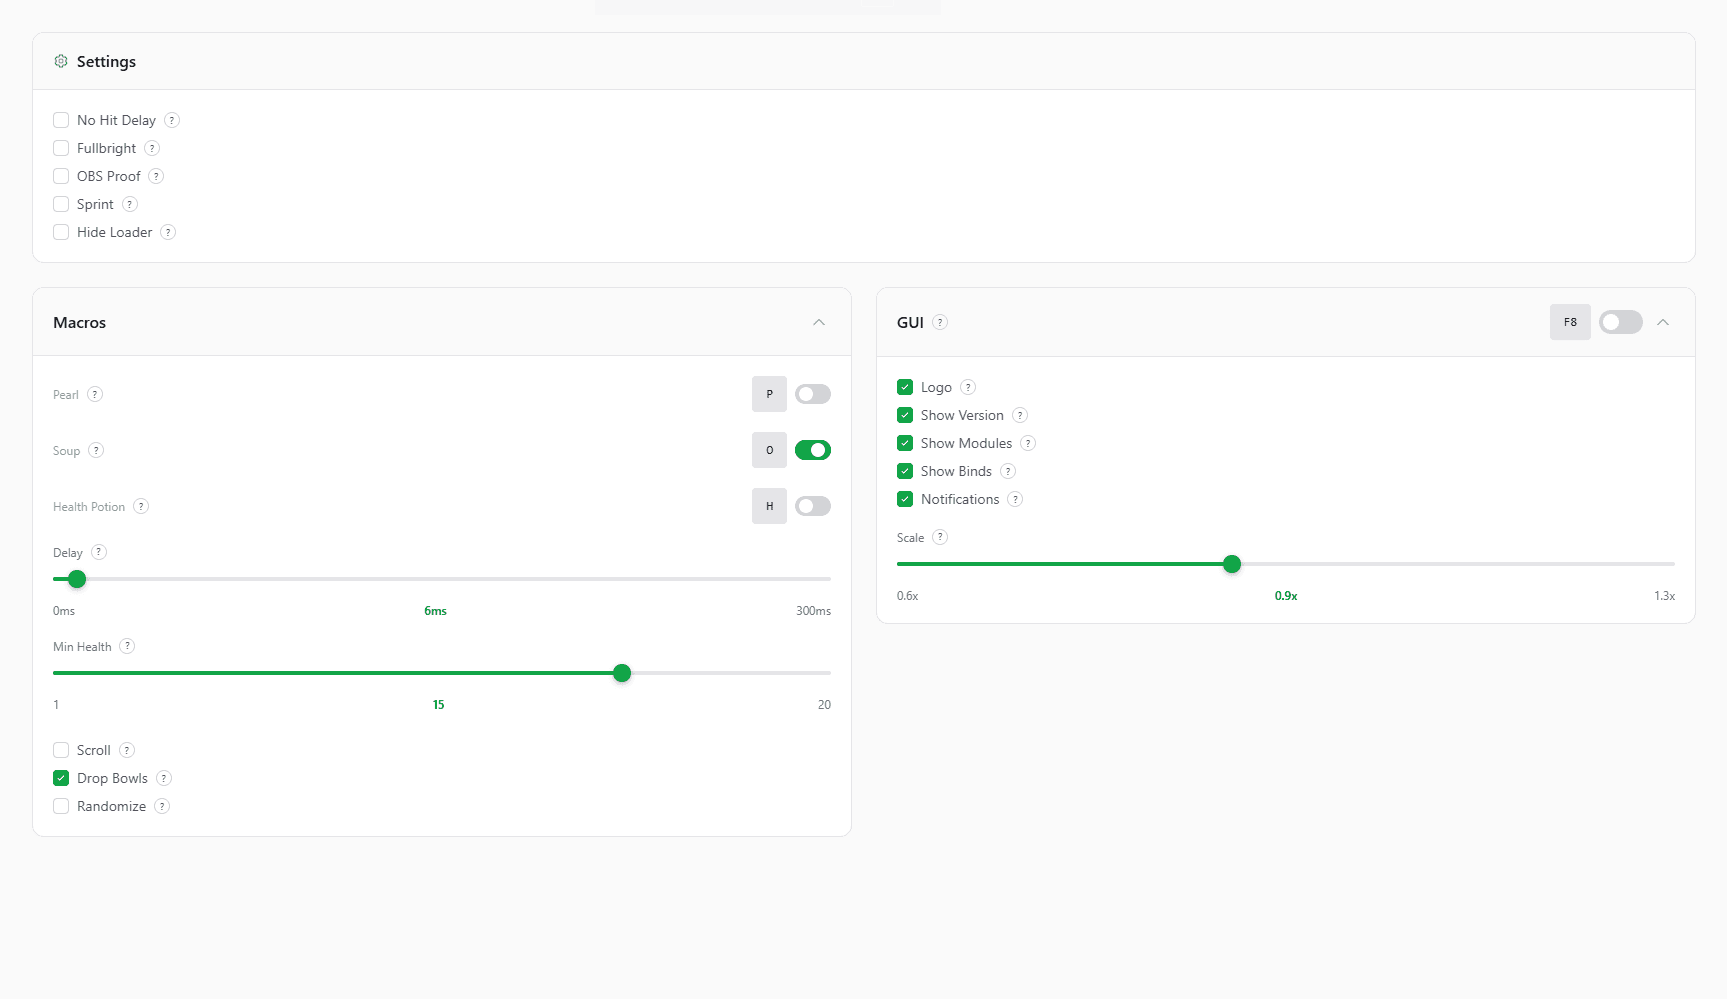This screenshot has width=1727, height=999.
Task: Click the H keybind button for Health Potion
Action: click(x=769, y=506)
